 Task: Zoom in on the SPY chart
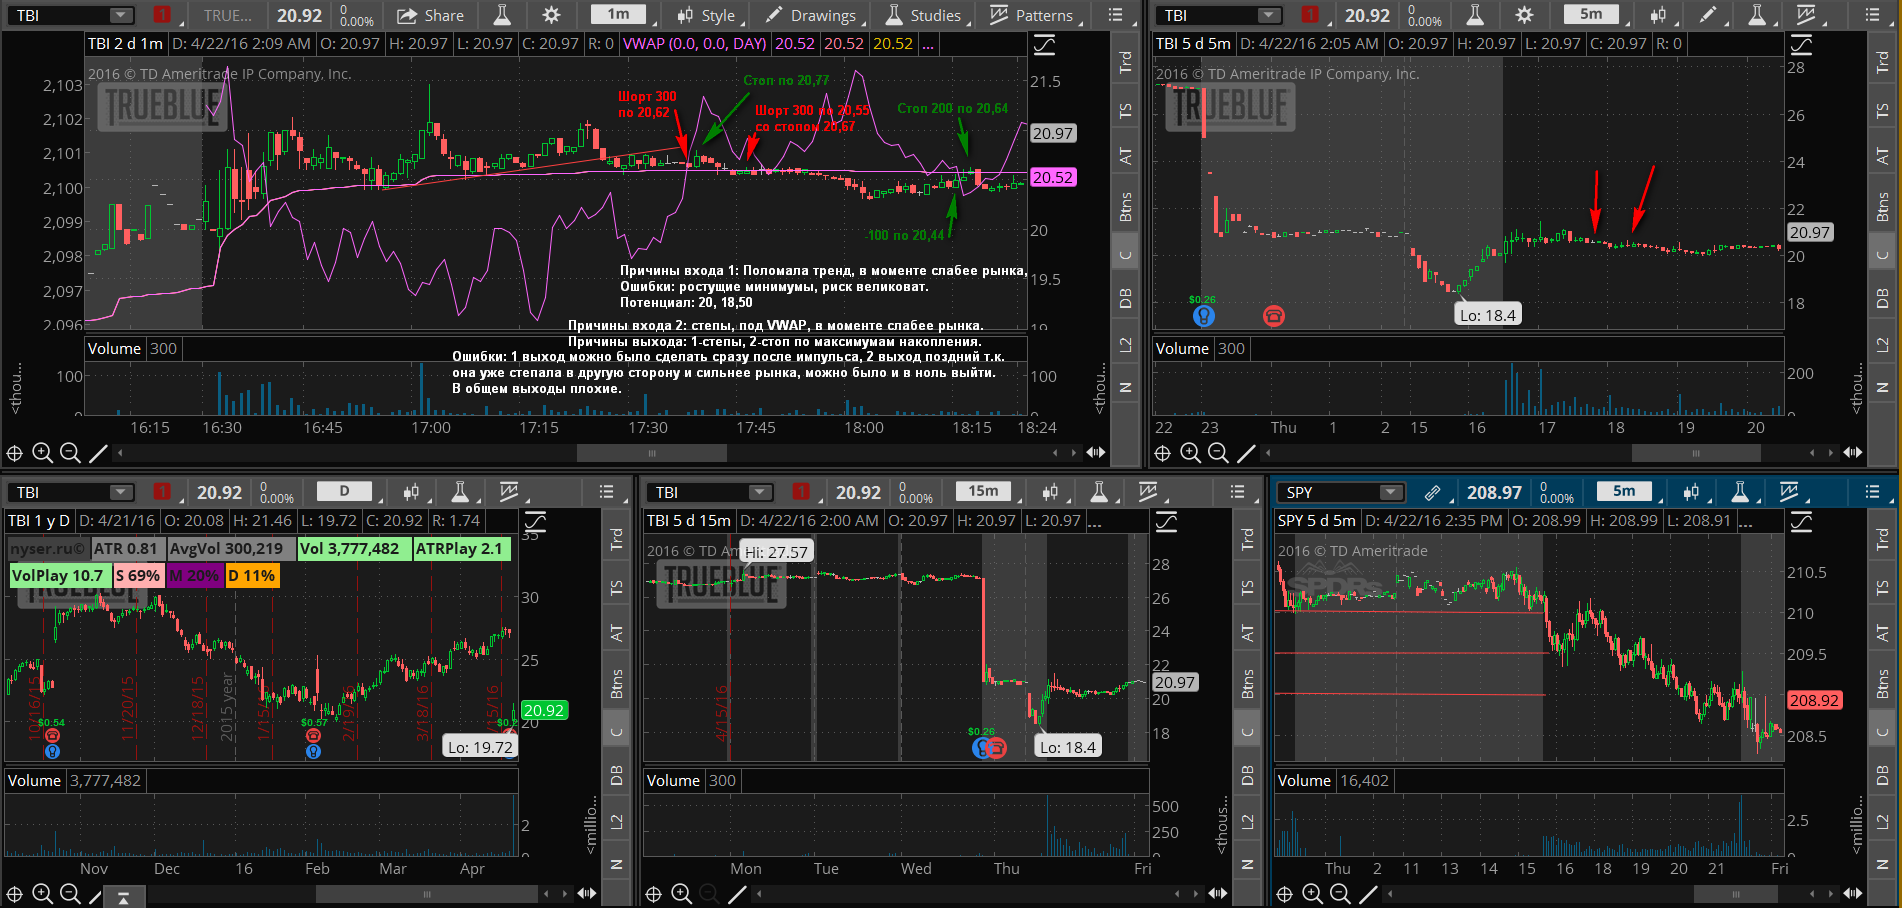coord(1312,894)
